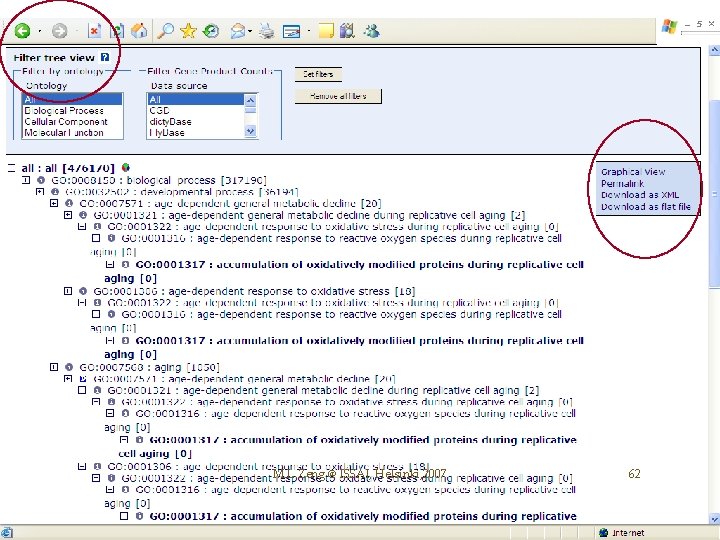Open the Back button history dropdown arrow

click(x=39, y=31)
